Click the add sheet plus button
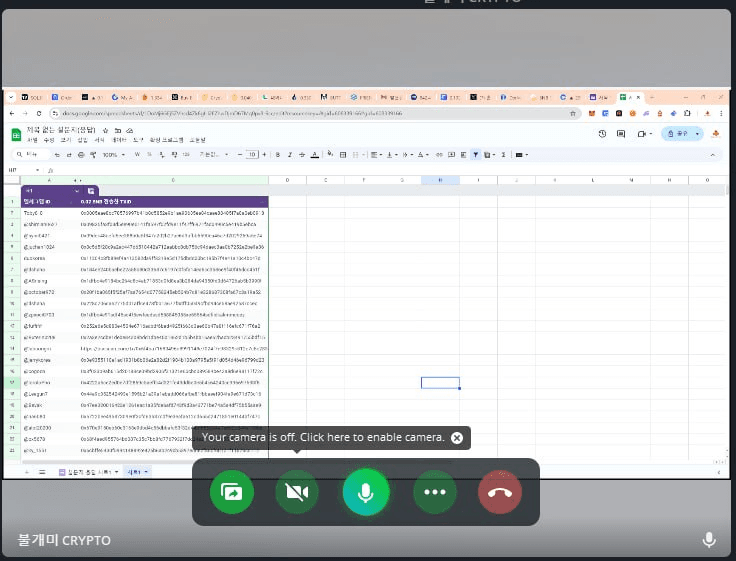736x561 pixels. point(27,471)
